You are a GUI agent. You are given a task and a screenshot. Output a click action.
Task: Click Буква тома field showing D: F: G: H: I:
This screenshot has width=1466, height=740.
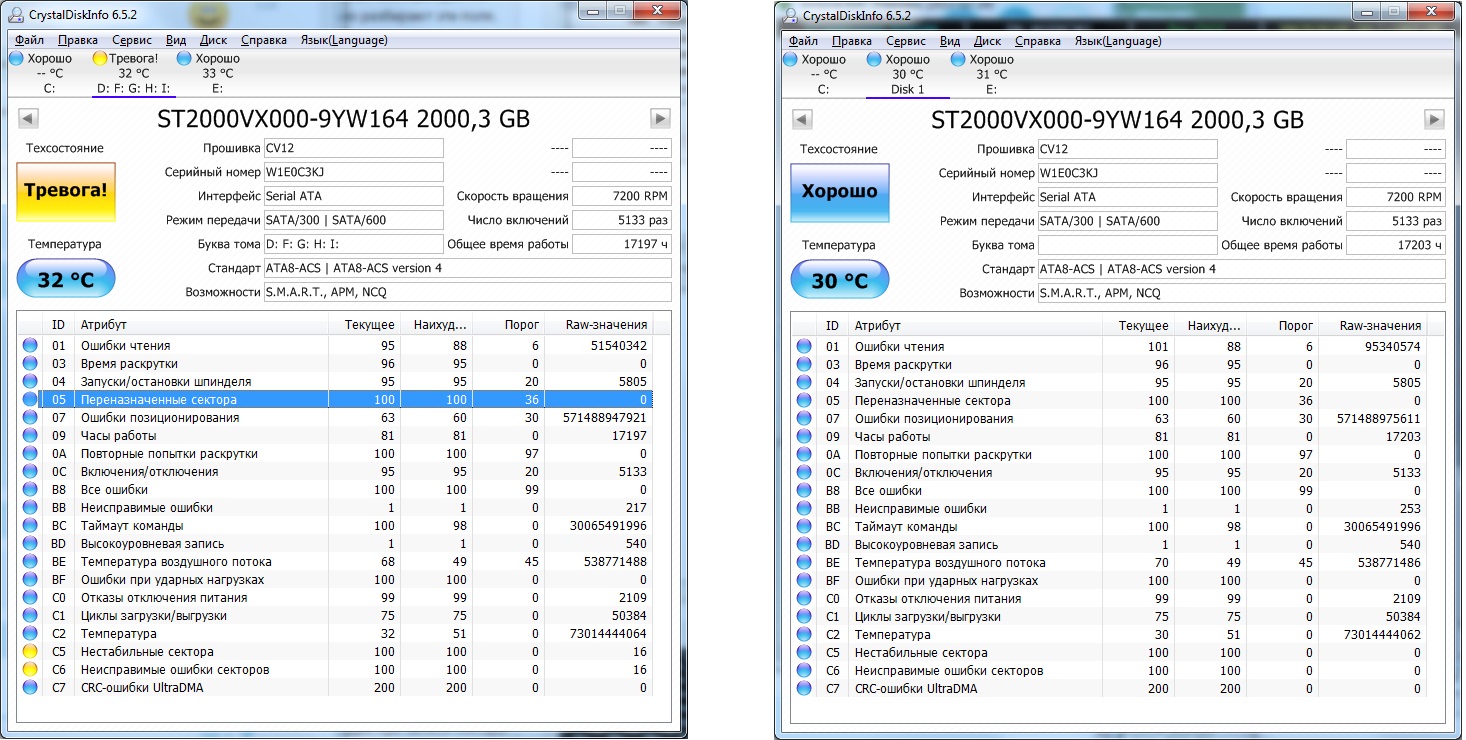pyautogui.click(x=353, y=244)
